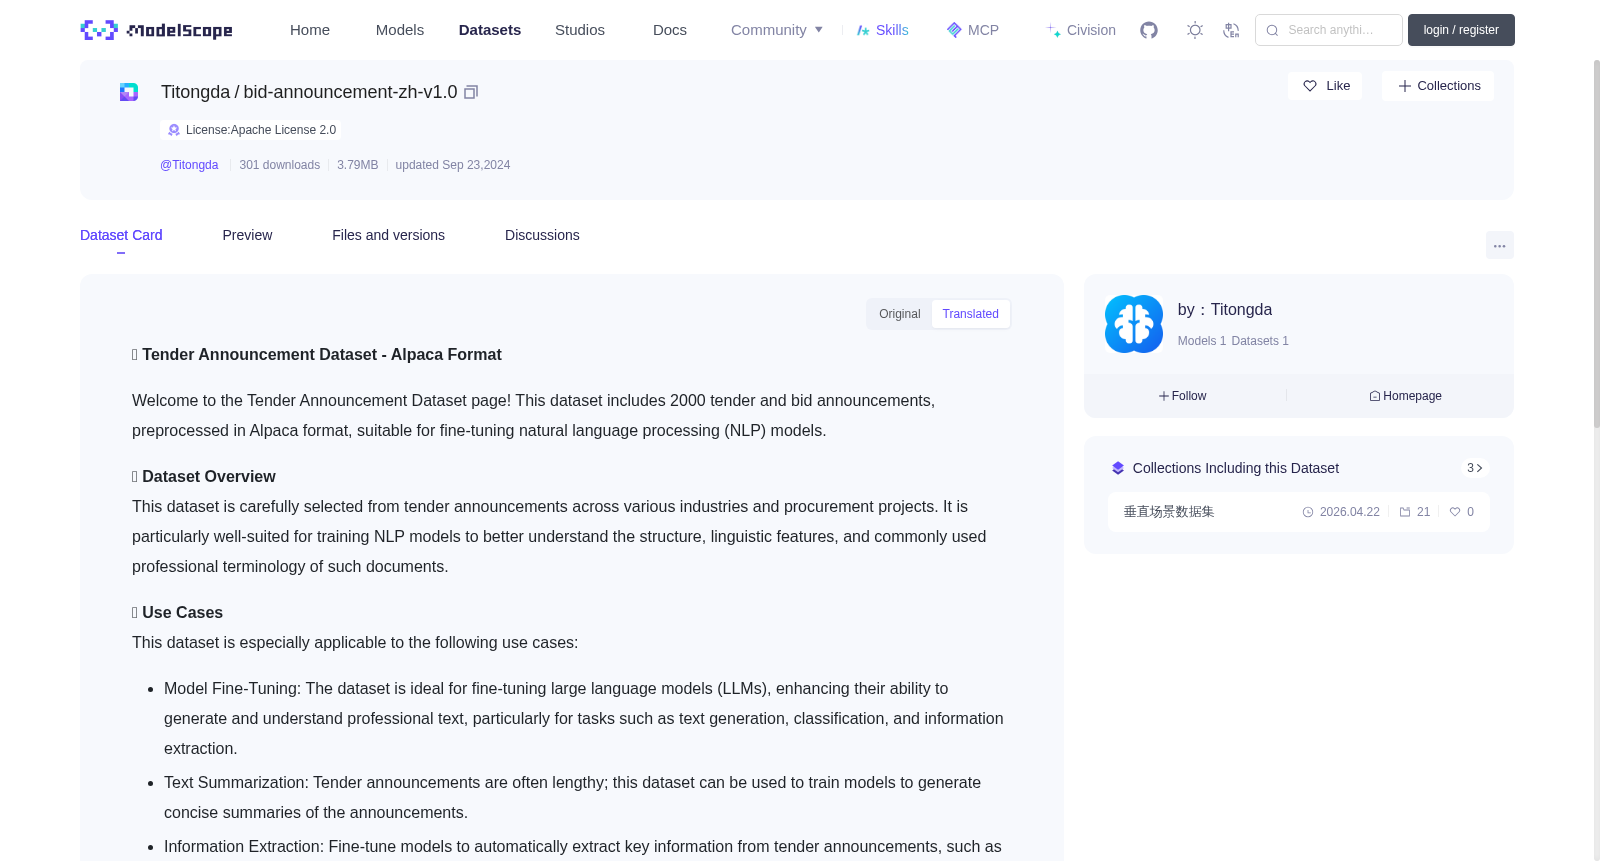Open the 垂直场景数据集 collection
This screenshot has width=1600, height=861.
(1169, 512)
